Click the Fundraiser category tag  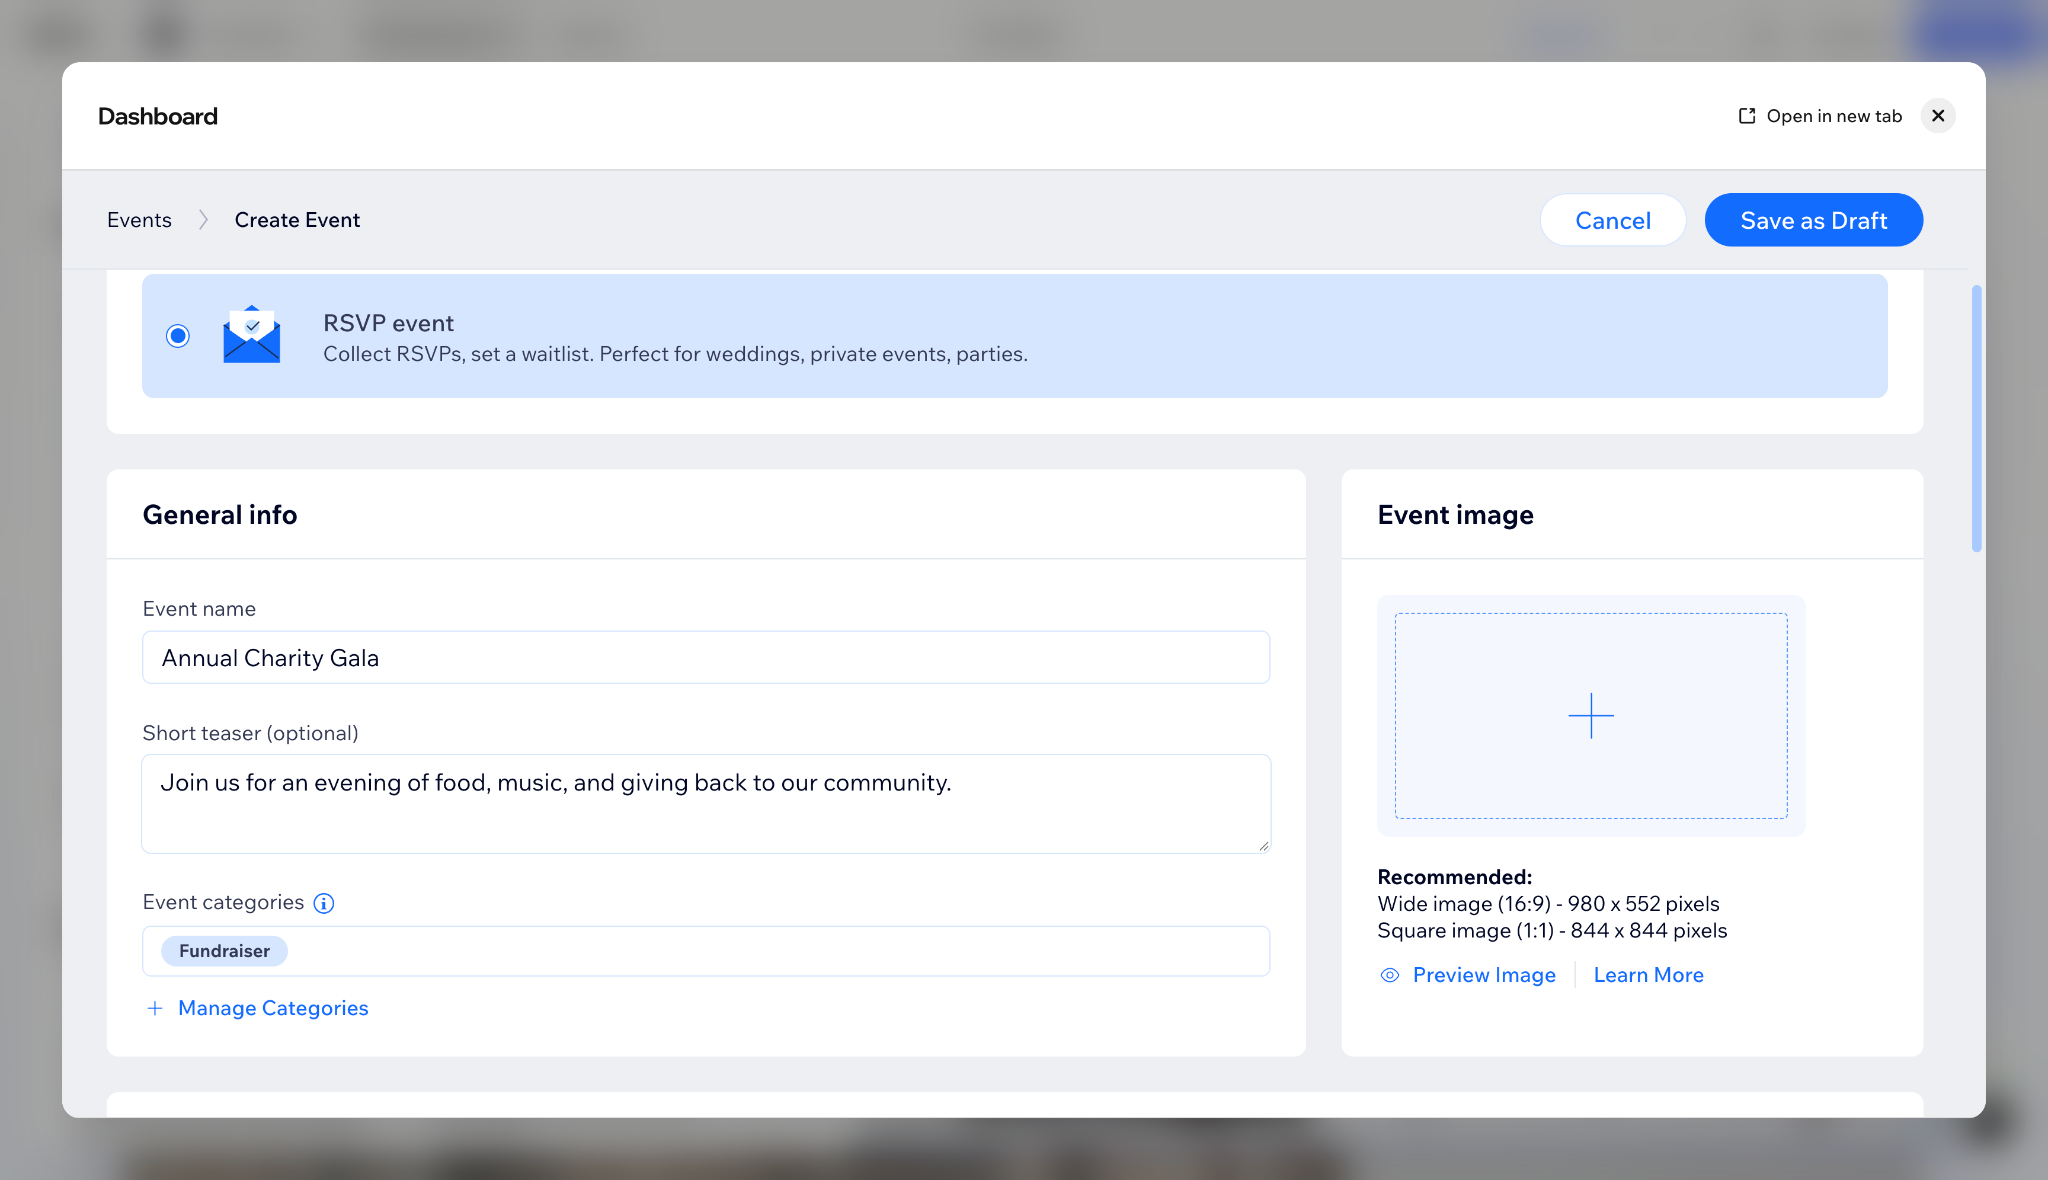tap(224, 951)
